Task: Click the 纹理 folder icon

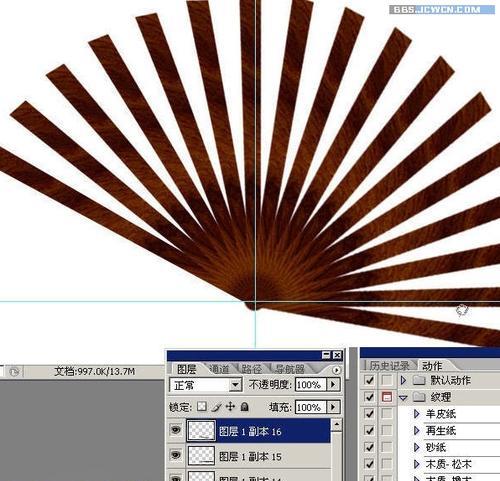Action: (419, 397)
